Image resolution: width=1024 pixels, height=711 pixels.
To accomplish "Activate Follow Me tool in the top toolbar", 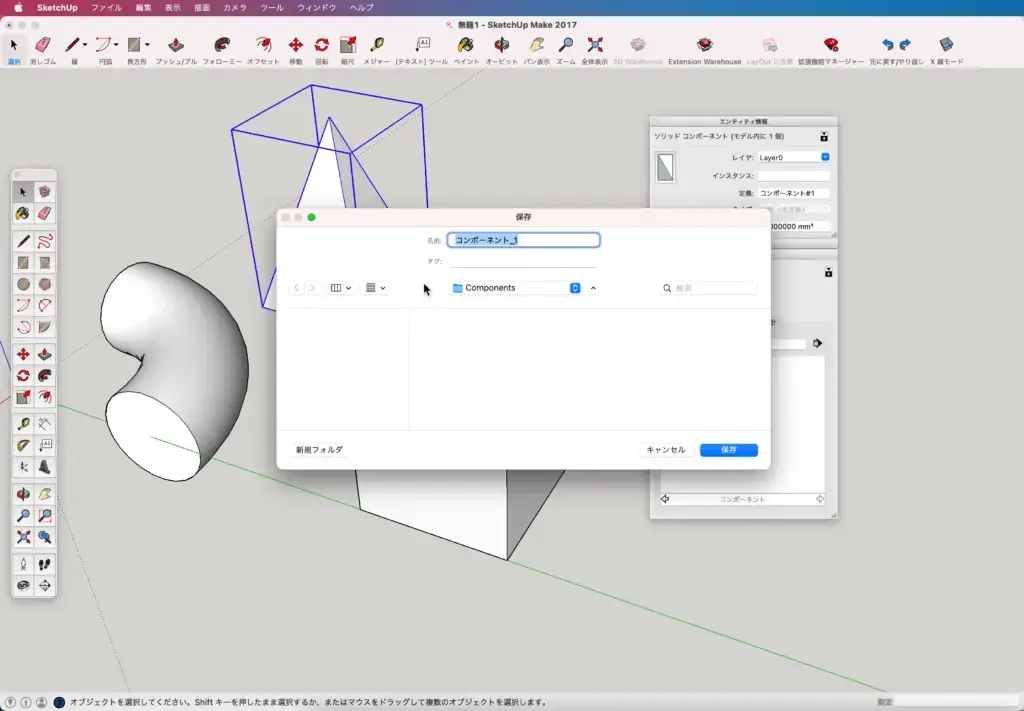I will [x=222, y=44].
